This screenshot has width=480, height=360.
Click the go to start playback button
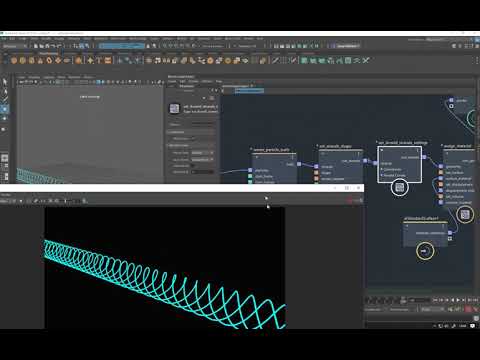(435, 300)
